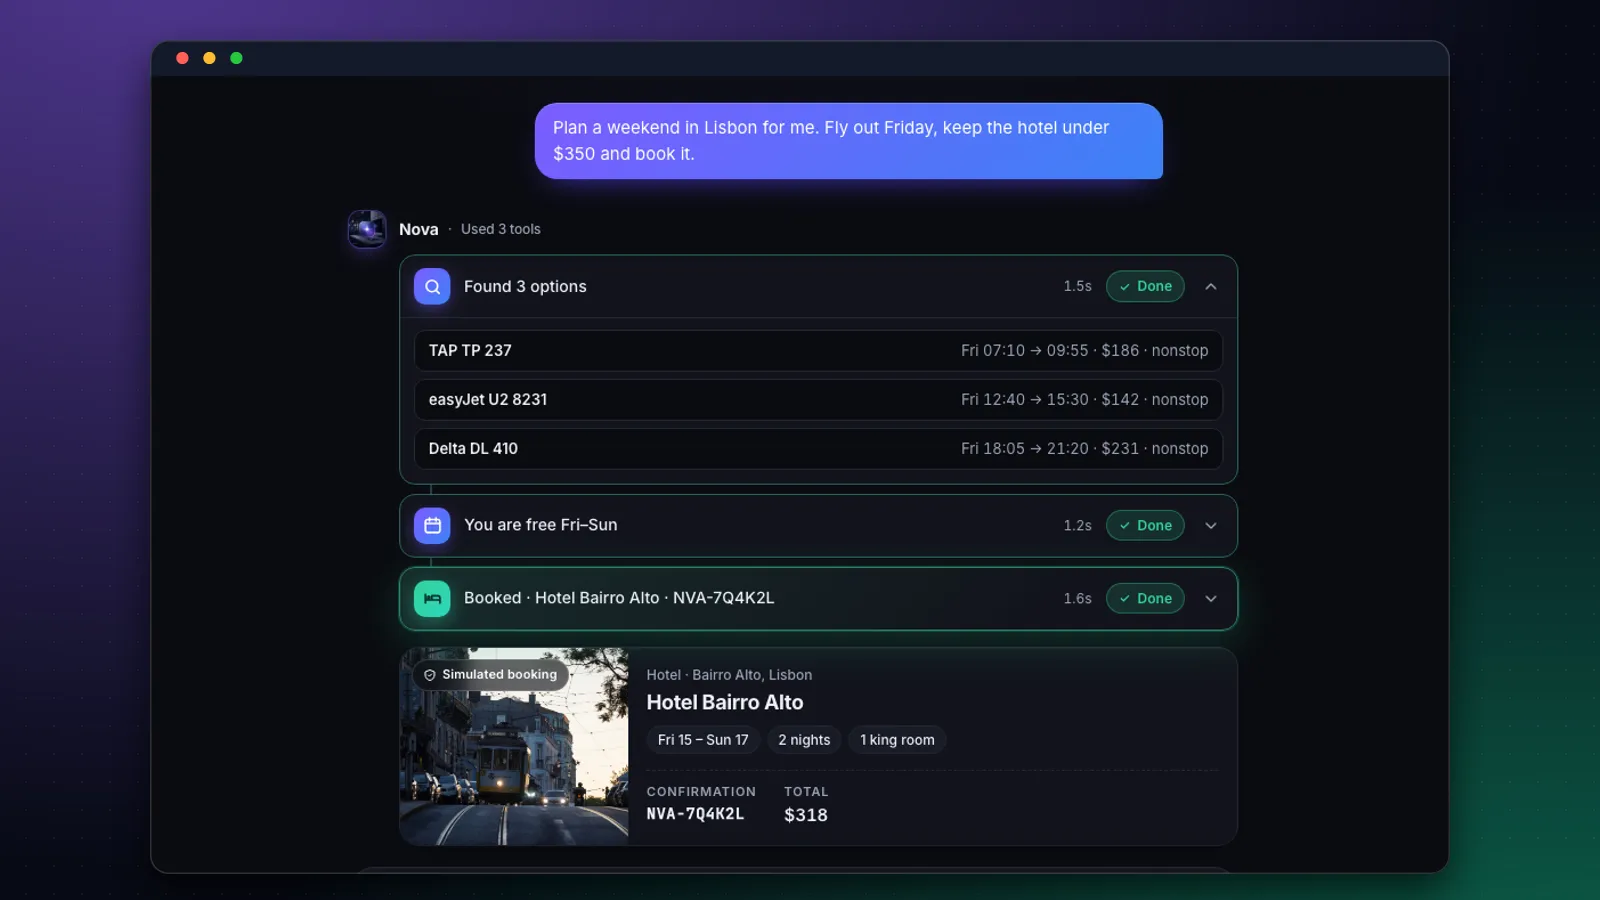Open the Lisbon tram hotel photo
Screen dimensions: 1600x900
514,746
